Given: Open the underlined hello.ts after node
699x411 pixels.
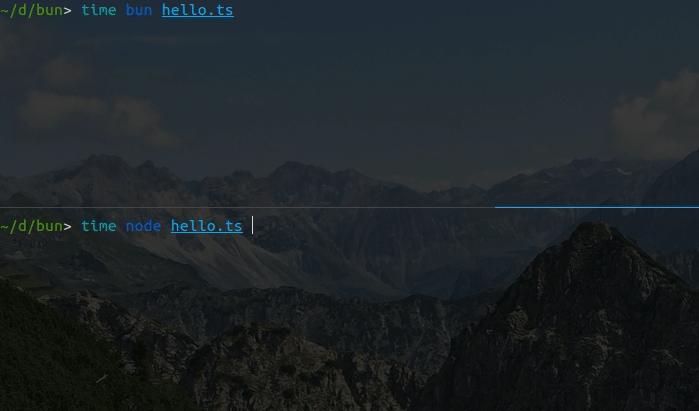Looking at the screenshot, I should (x=206, y=226).
